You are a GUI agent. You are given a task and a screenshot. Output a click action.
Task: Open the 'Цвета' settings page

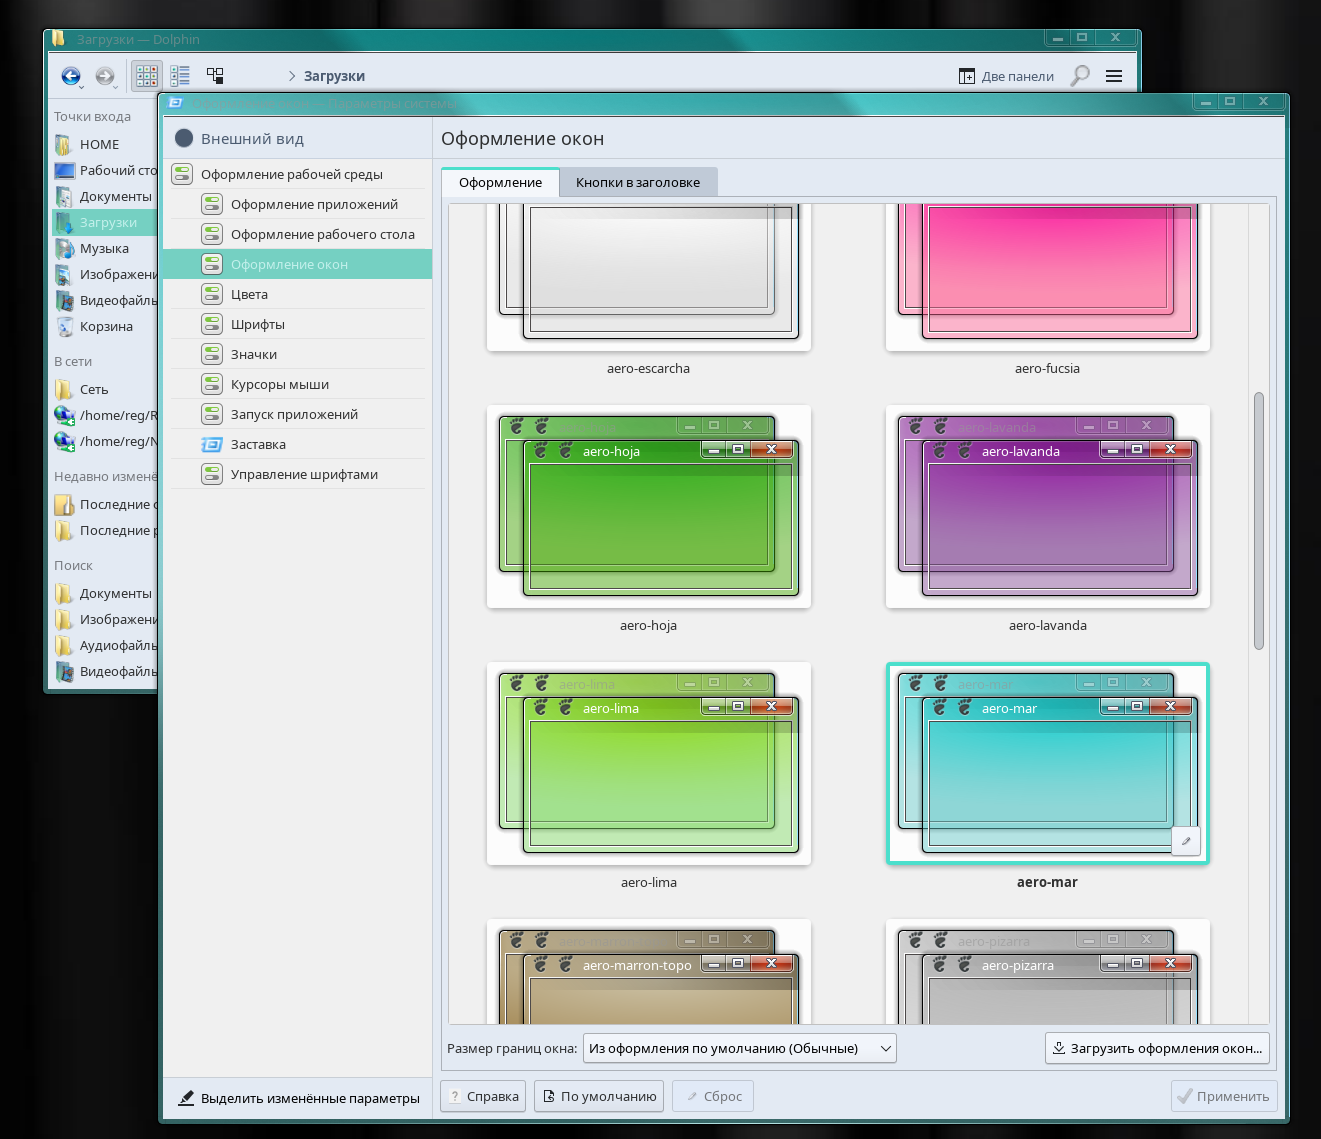coord(249,294)
